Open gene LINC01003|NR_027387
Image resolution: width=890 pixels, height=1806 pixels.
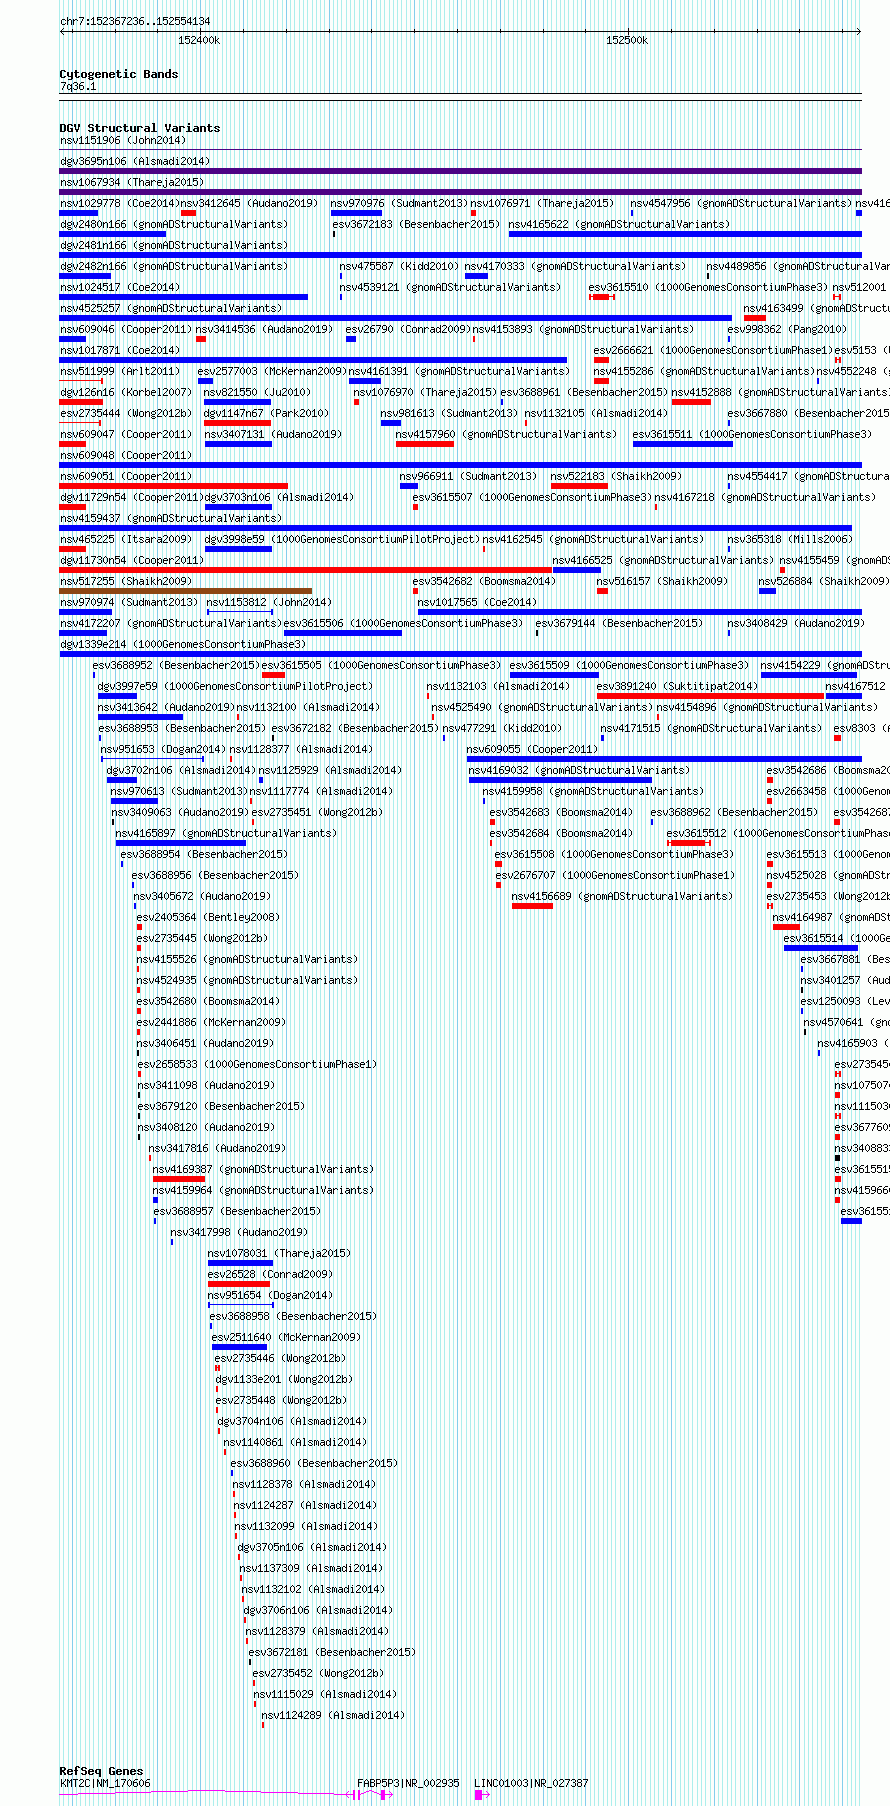point(531,1783)
